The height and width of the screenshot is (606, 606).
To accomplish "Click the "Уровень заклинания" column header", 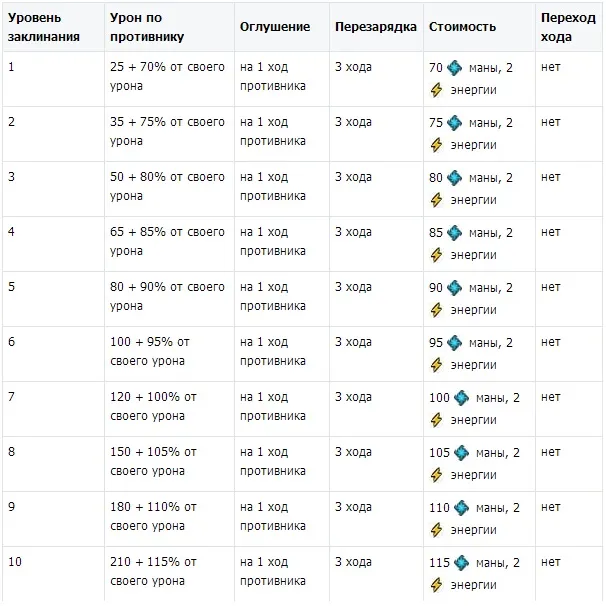I will tap(38, 28).
